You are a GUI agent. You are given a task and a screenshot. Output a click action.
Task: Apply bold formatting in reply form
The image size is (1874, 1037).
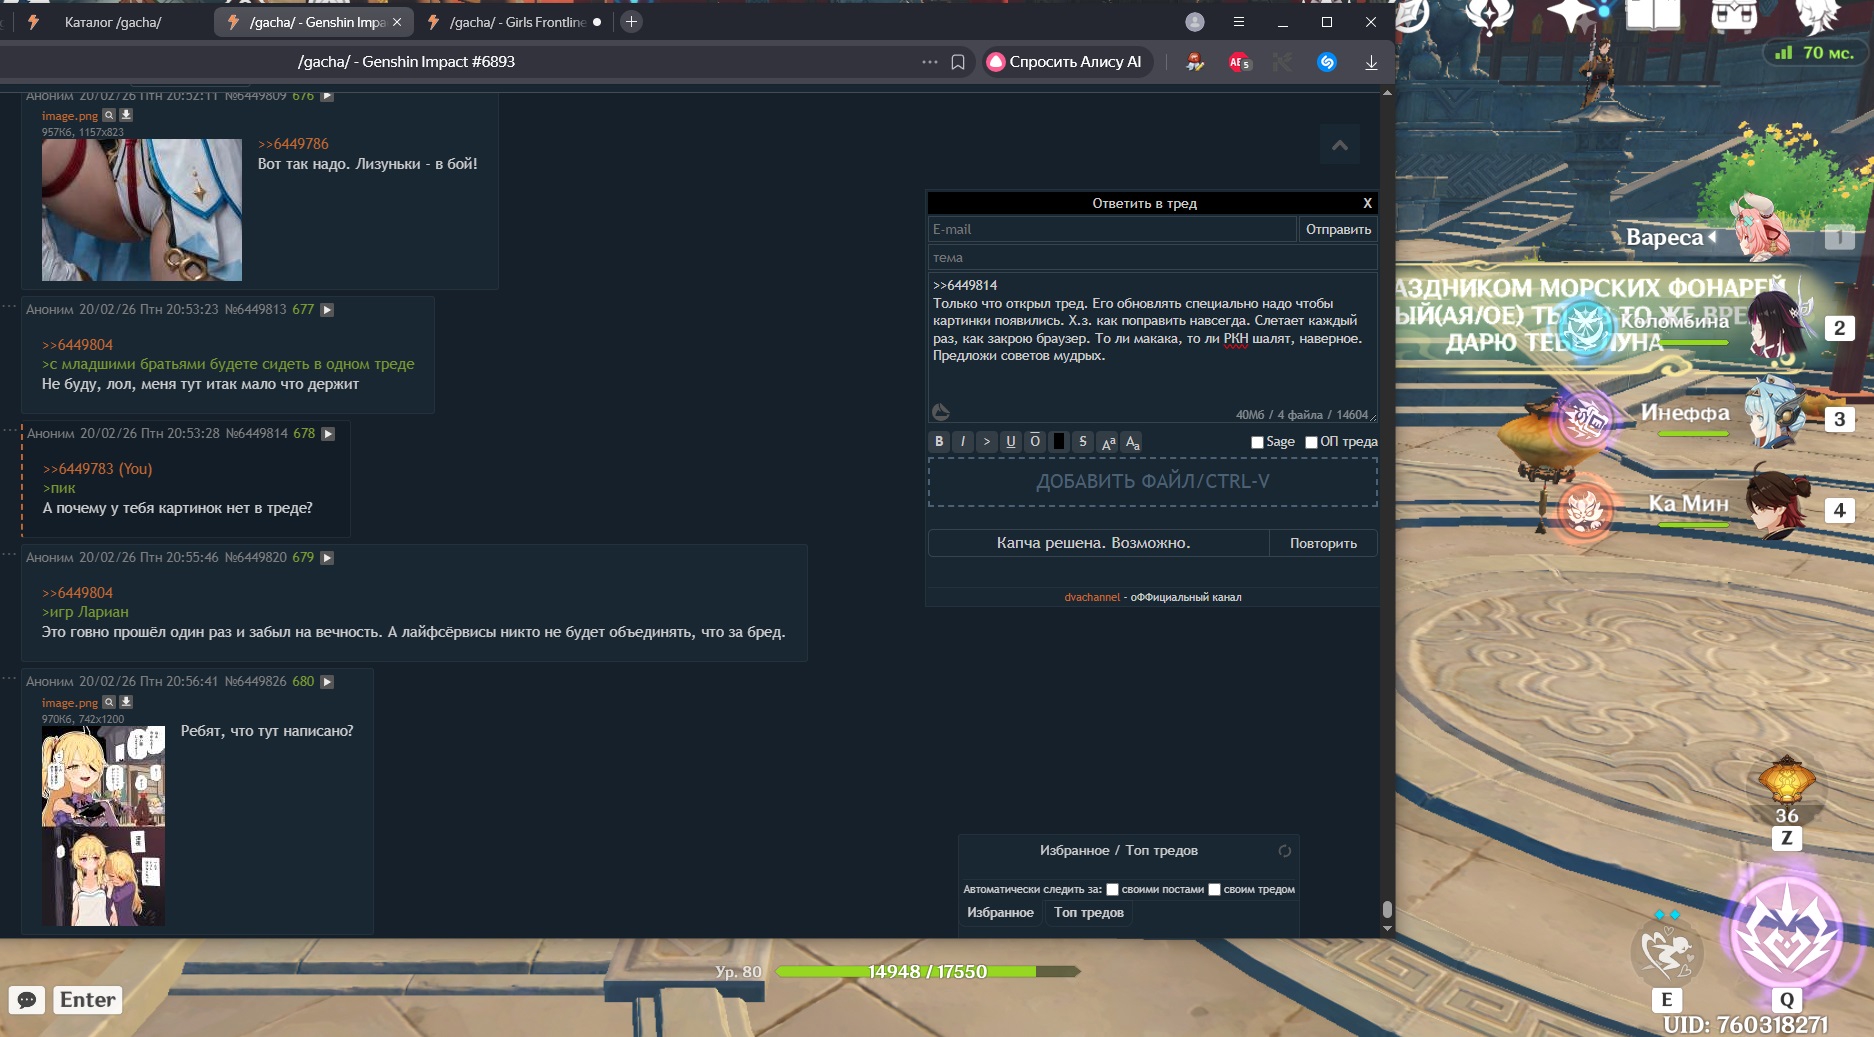[x=939, y=442]
